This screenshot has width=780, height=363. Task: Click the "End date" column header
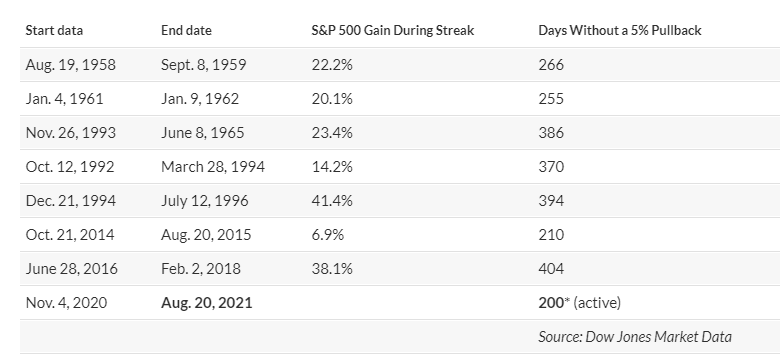click(186, 30)
